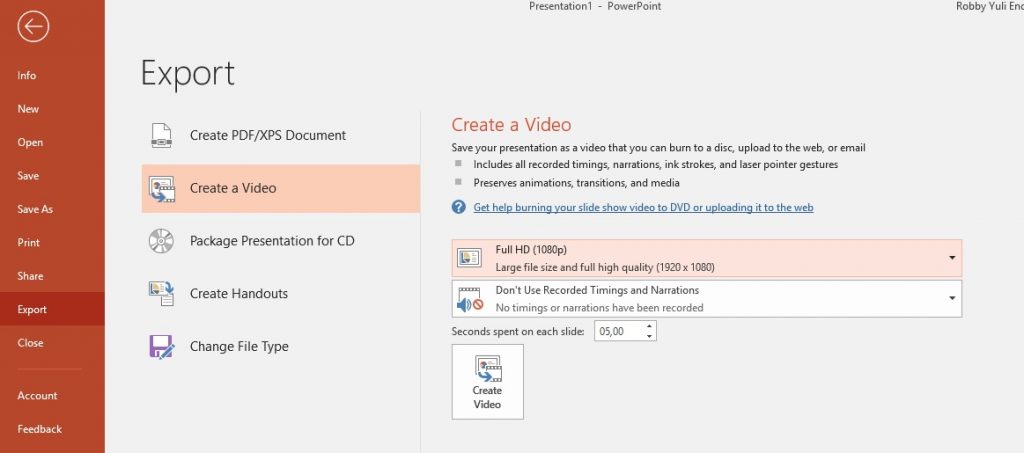Click the Create PDF/XPS Document icon

point(161,135)
